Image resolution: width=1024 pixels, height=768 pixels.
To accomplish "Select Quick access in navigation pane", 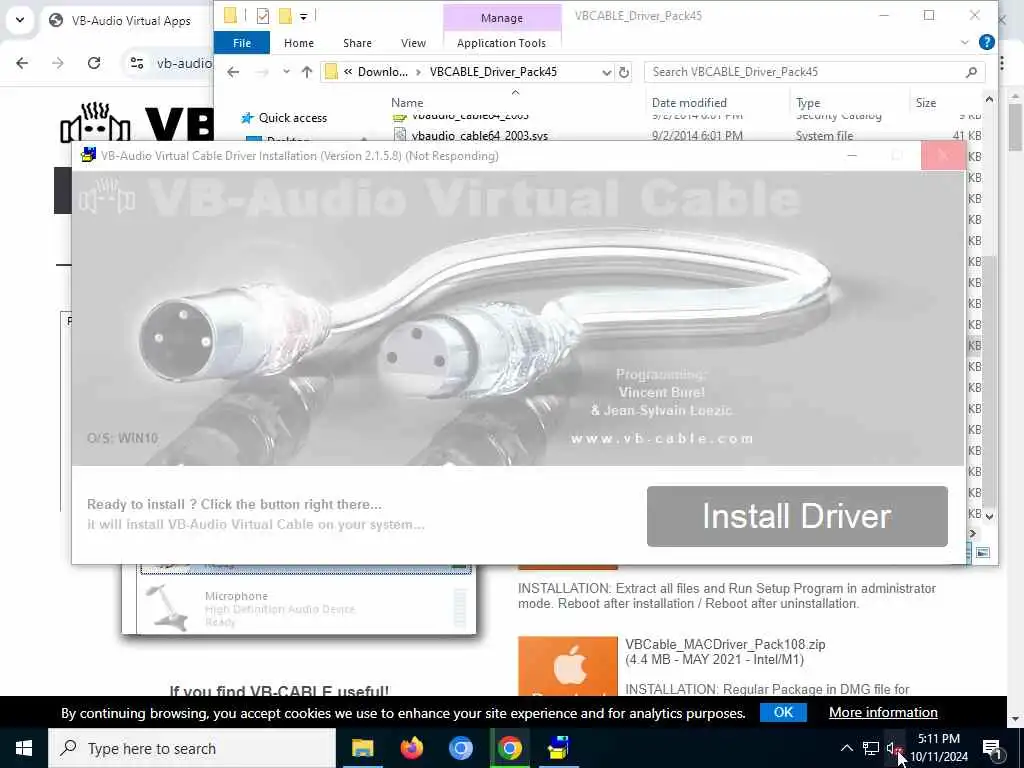I will (293, 118).
